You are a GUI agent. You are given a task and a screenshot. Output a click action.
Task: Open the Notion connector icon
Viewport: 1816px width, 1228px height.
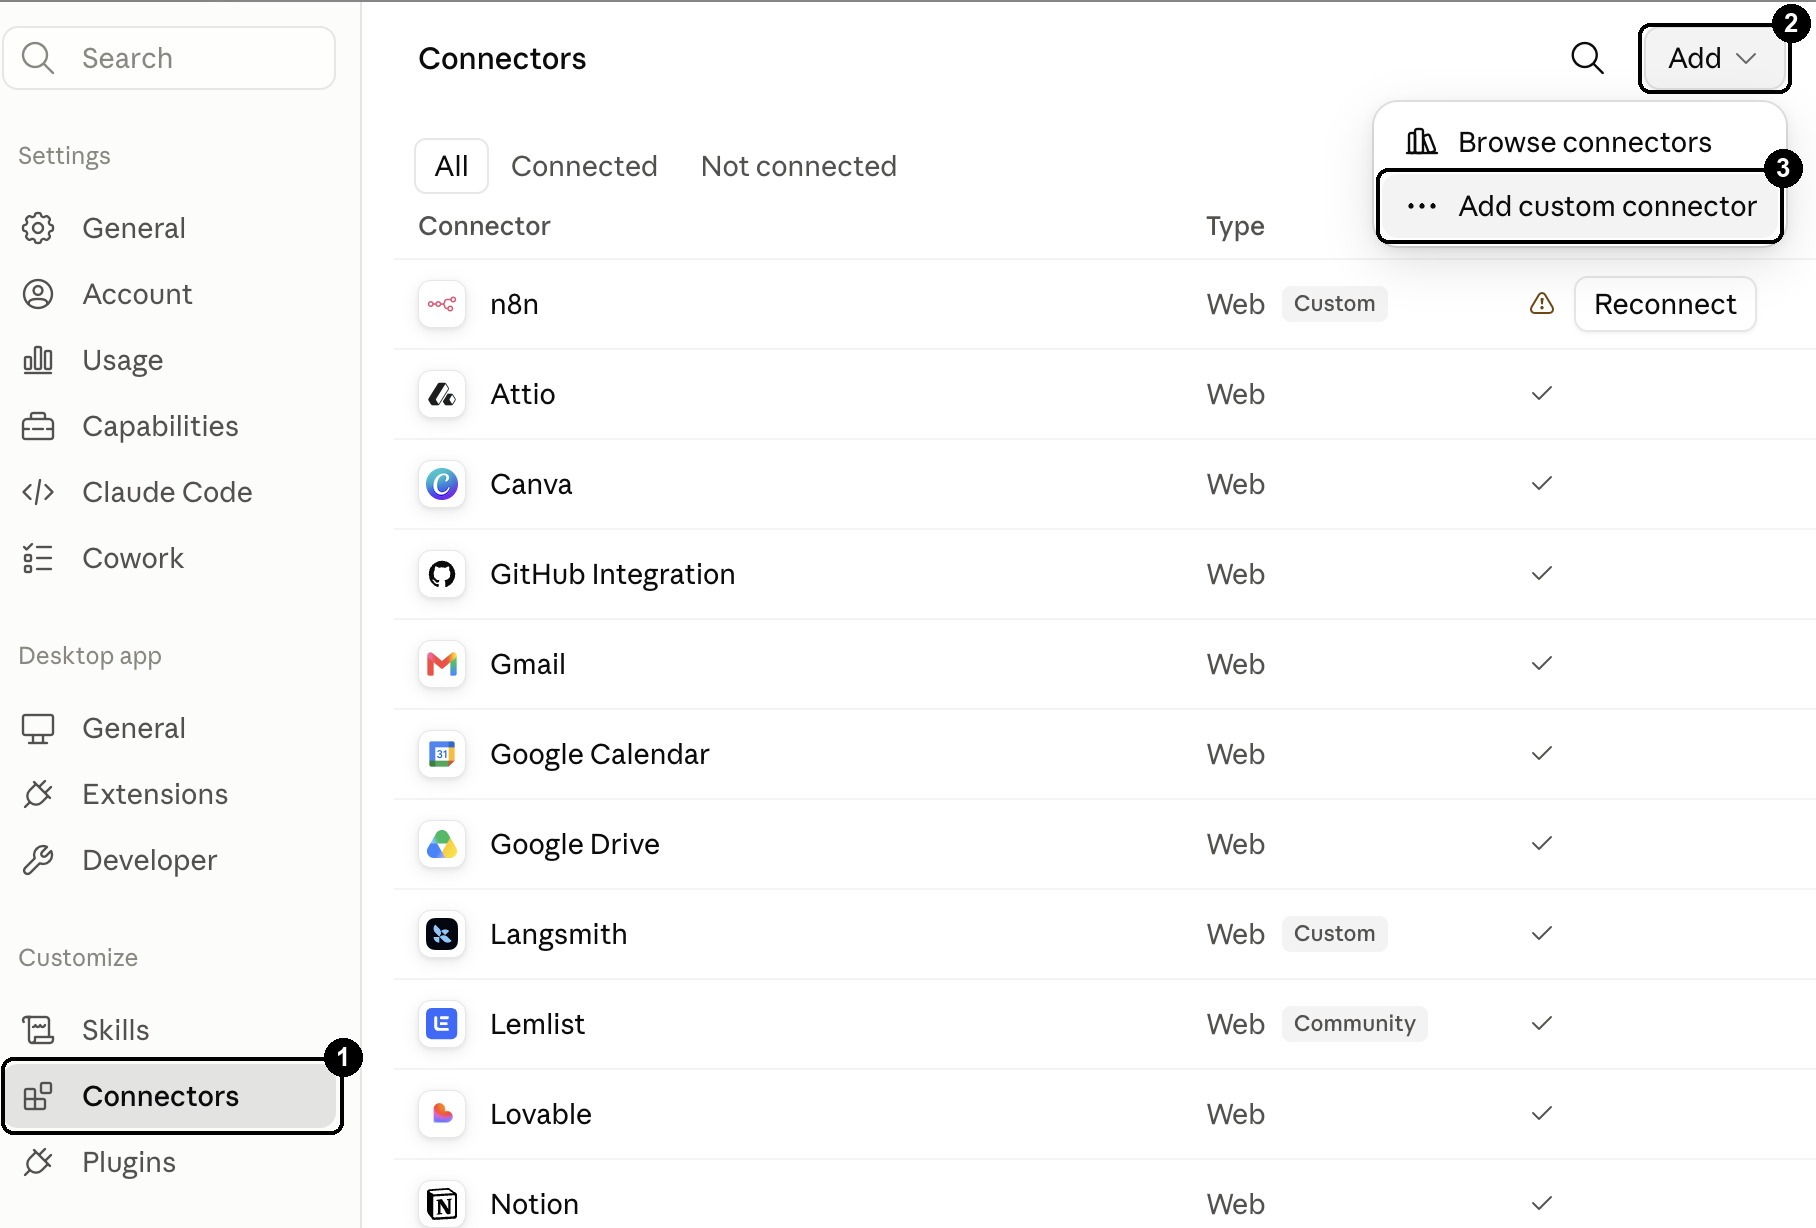(x=442, y=1204)
